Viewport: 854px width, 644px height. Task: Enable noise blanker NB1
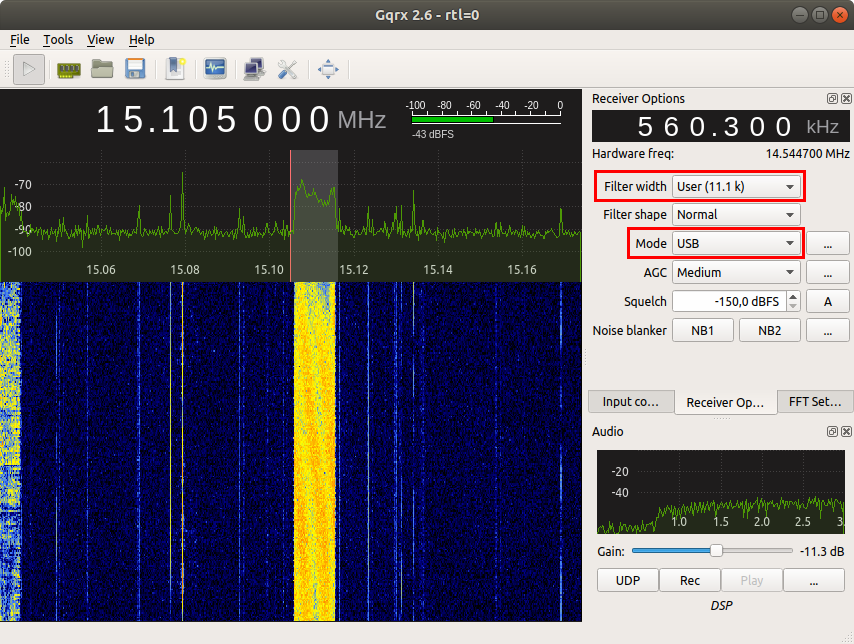pyautogui.click(x=702, y=330)
